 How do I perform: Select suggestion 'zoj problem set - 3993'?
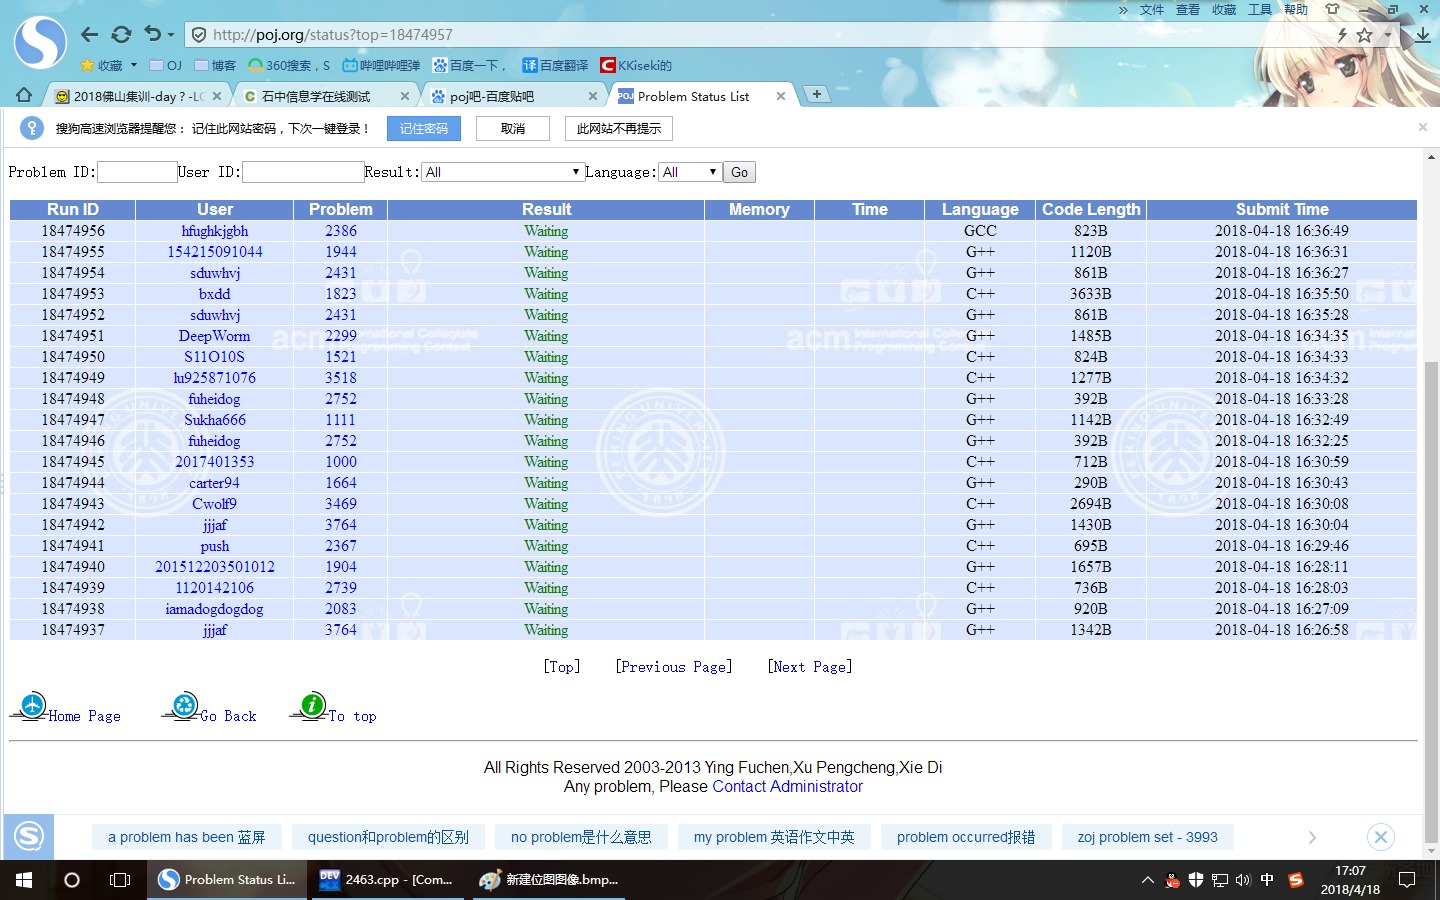(x=1148, y=837)
